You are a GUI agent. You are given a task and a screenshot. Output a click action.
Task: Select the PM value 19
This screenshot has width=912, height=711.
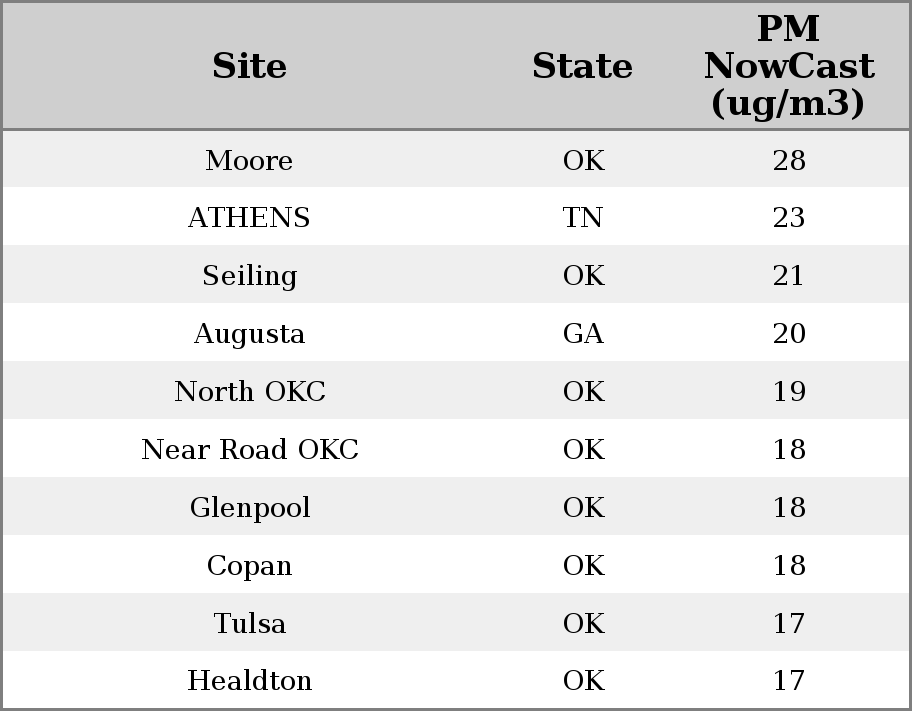789,392
